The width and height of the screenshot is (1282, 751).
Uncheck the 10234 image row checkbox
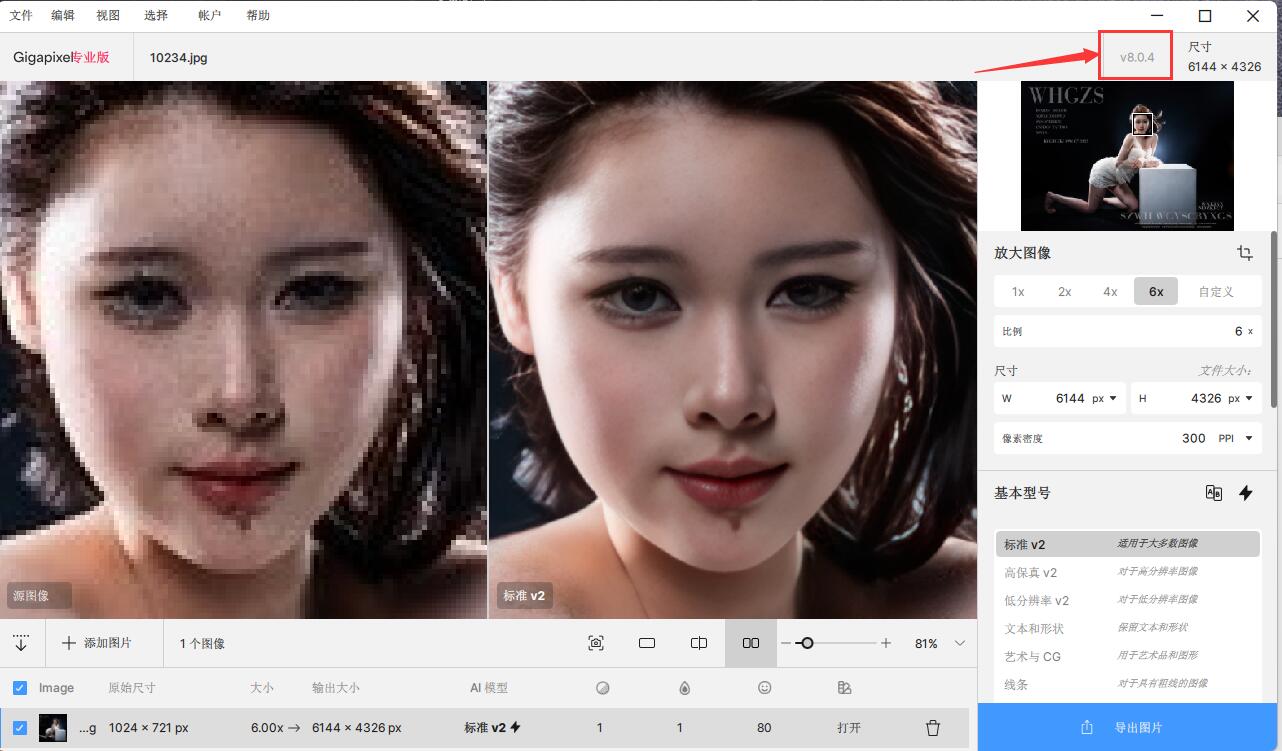click(20, 728)
